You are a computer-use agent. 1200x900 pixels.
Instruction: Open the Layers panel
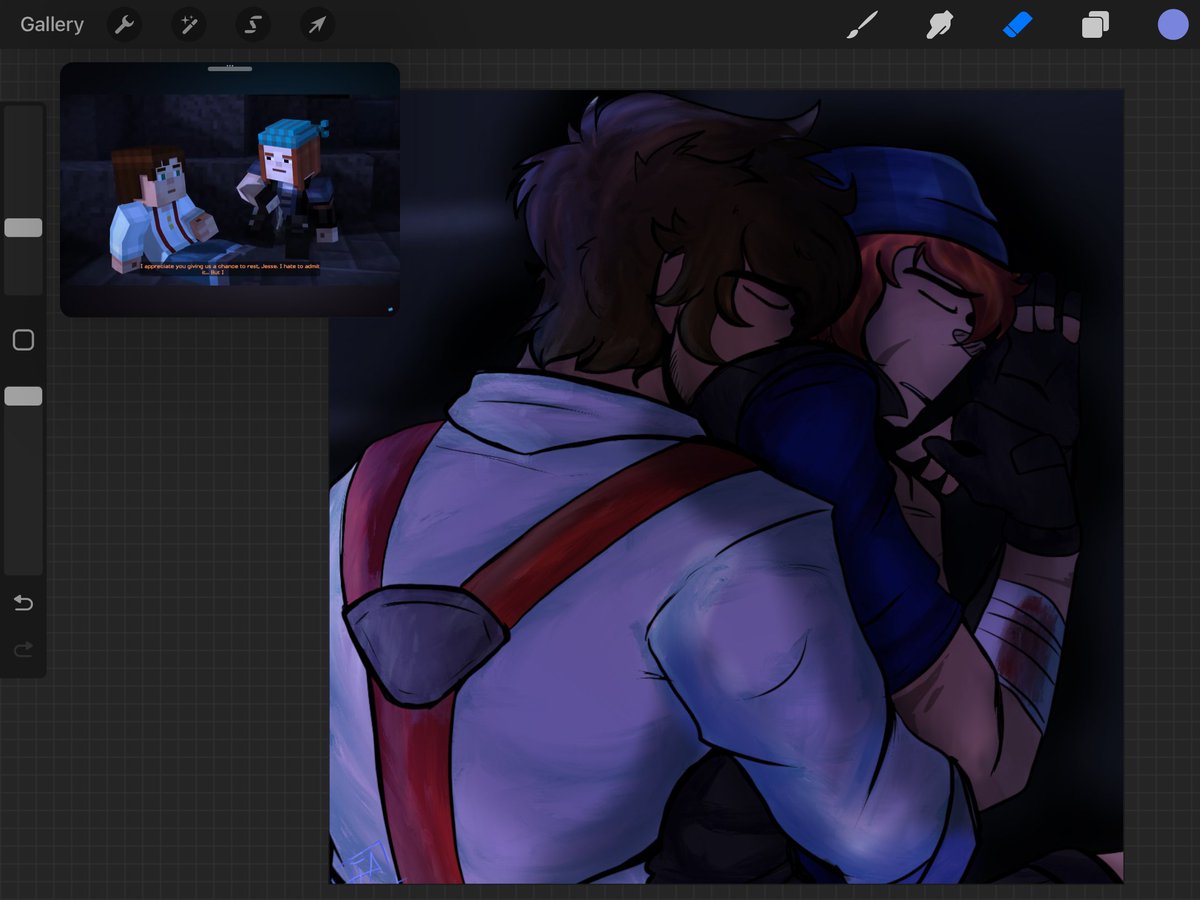(1095, 25)
